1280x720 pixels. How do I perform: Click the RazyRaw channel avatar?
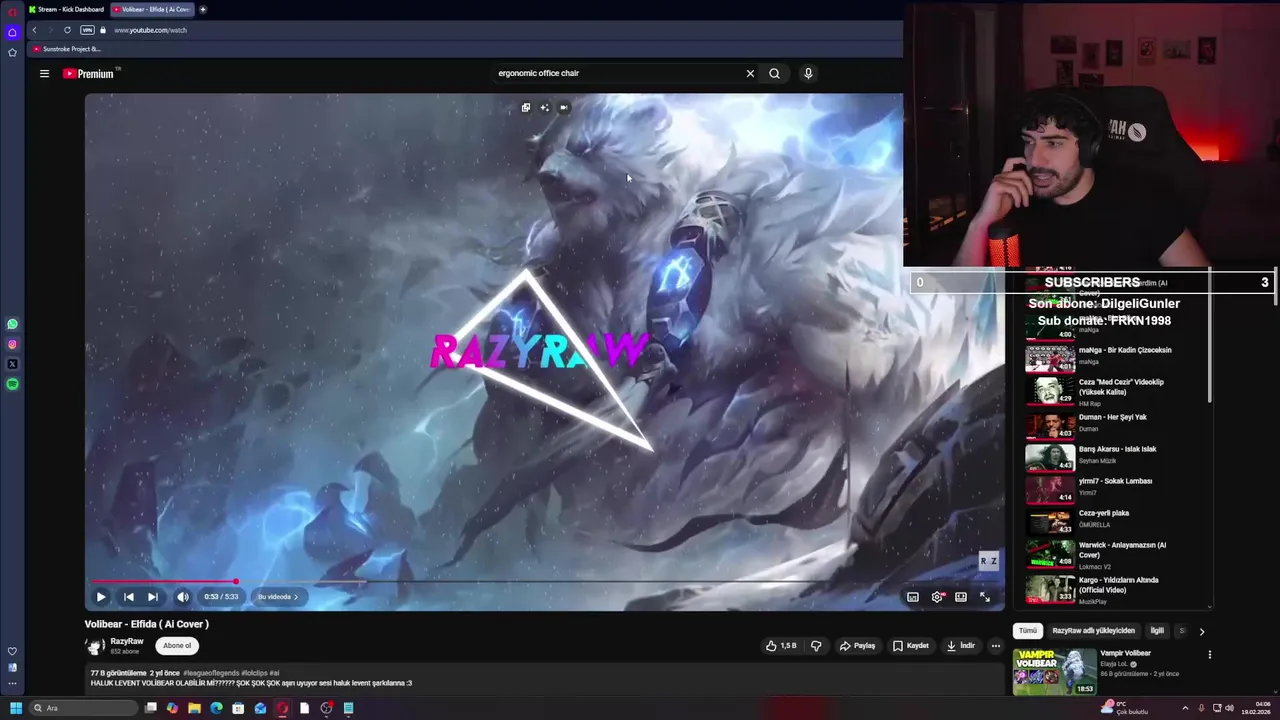click(x=95, y=646)
